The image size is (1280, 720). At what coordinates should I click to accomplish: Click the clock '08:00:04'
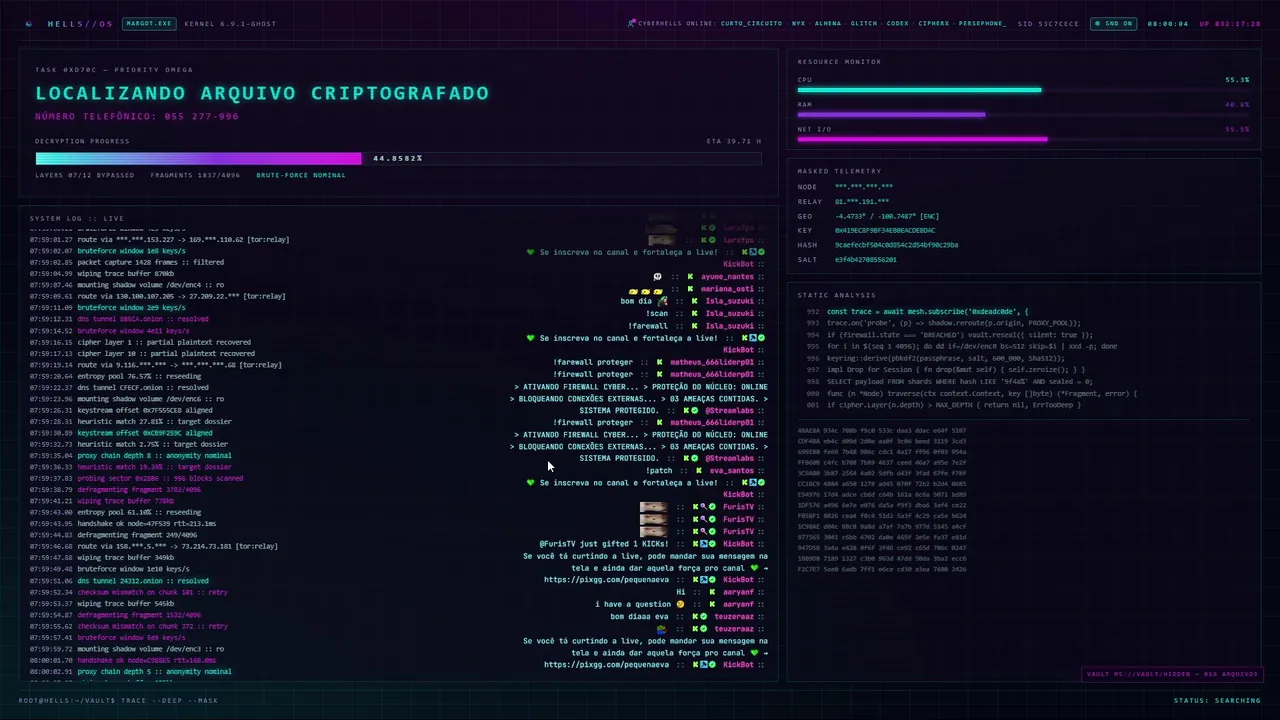pyautogui.click(x=1167, y=23)
